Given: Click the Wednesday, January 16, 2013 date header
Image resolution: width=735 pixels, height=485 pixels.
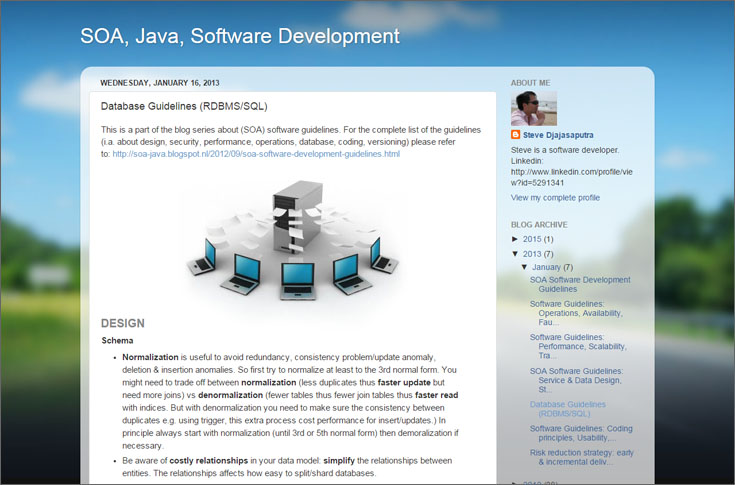Looking at the screenshot, I should (x=160, y=83).
